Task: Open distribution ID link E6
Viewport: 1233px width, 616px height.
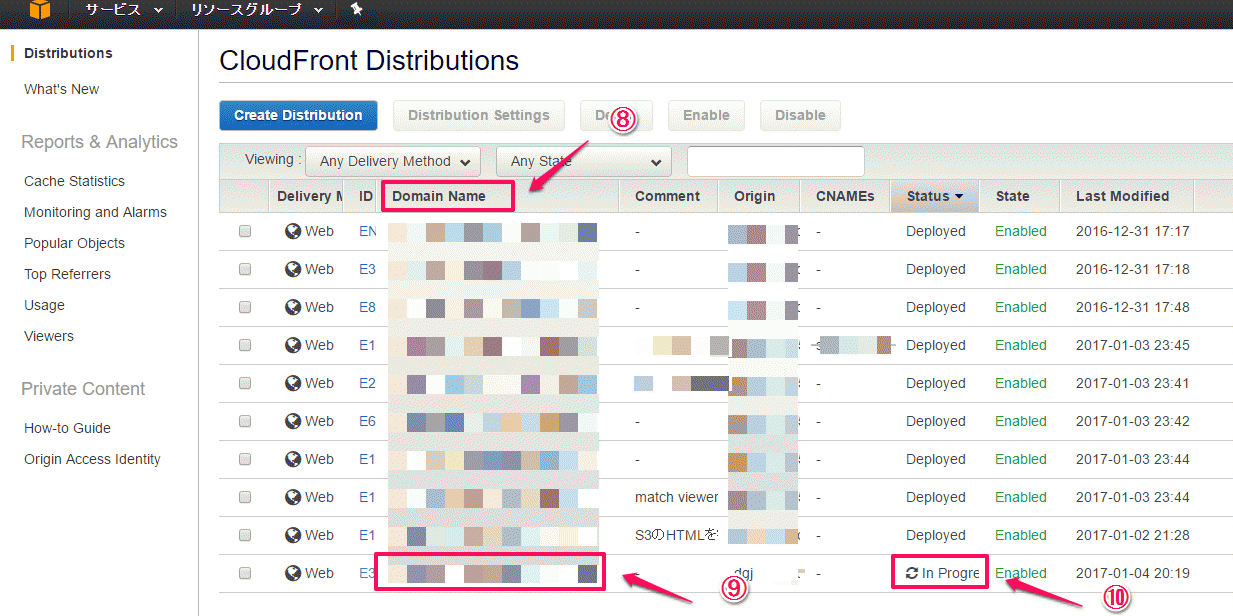Action: [x=367, y=421]
